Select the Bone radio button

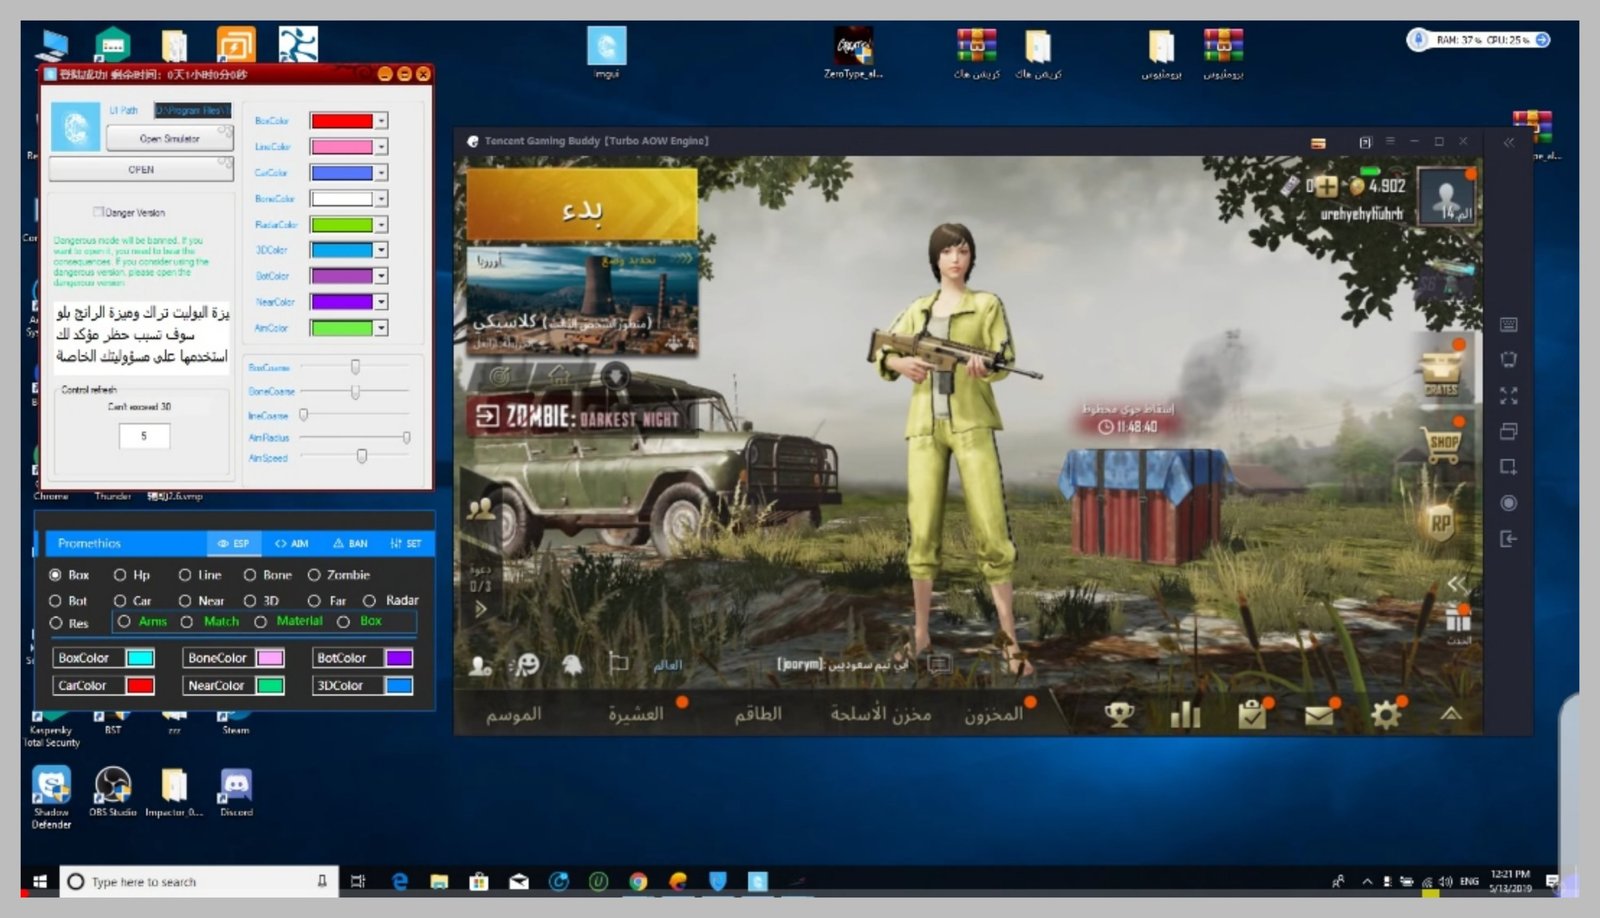[250, 575]
